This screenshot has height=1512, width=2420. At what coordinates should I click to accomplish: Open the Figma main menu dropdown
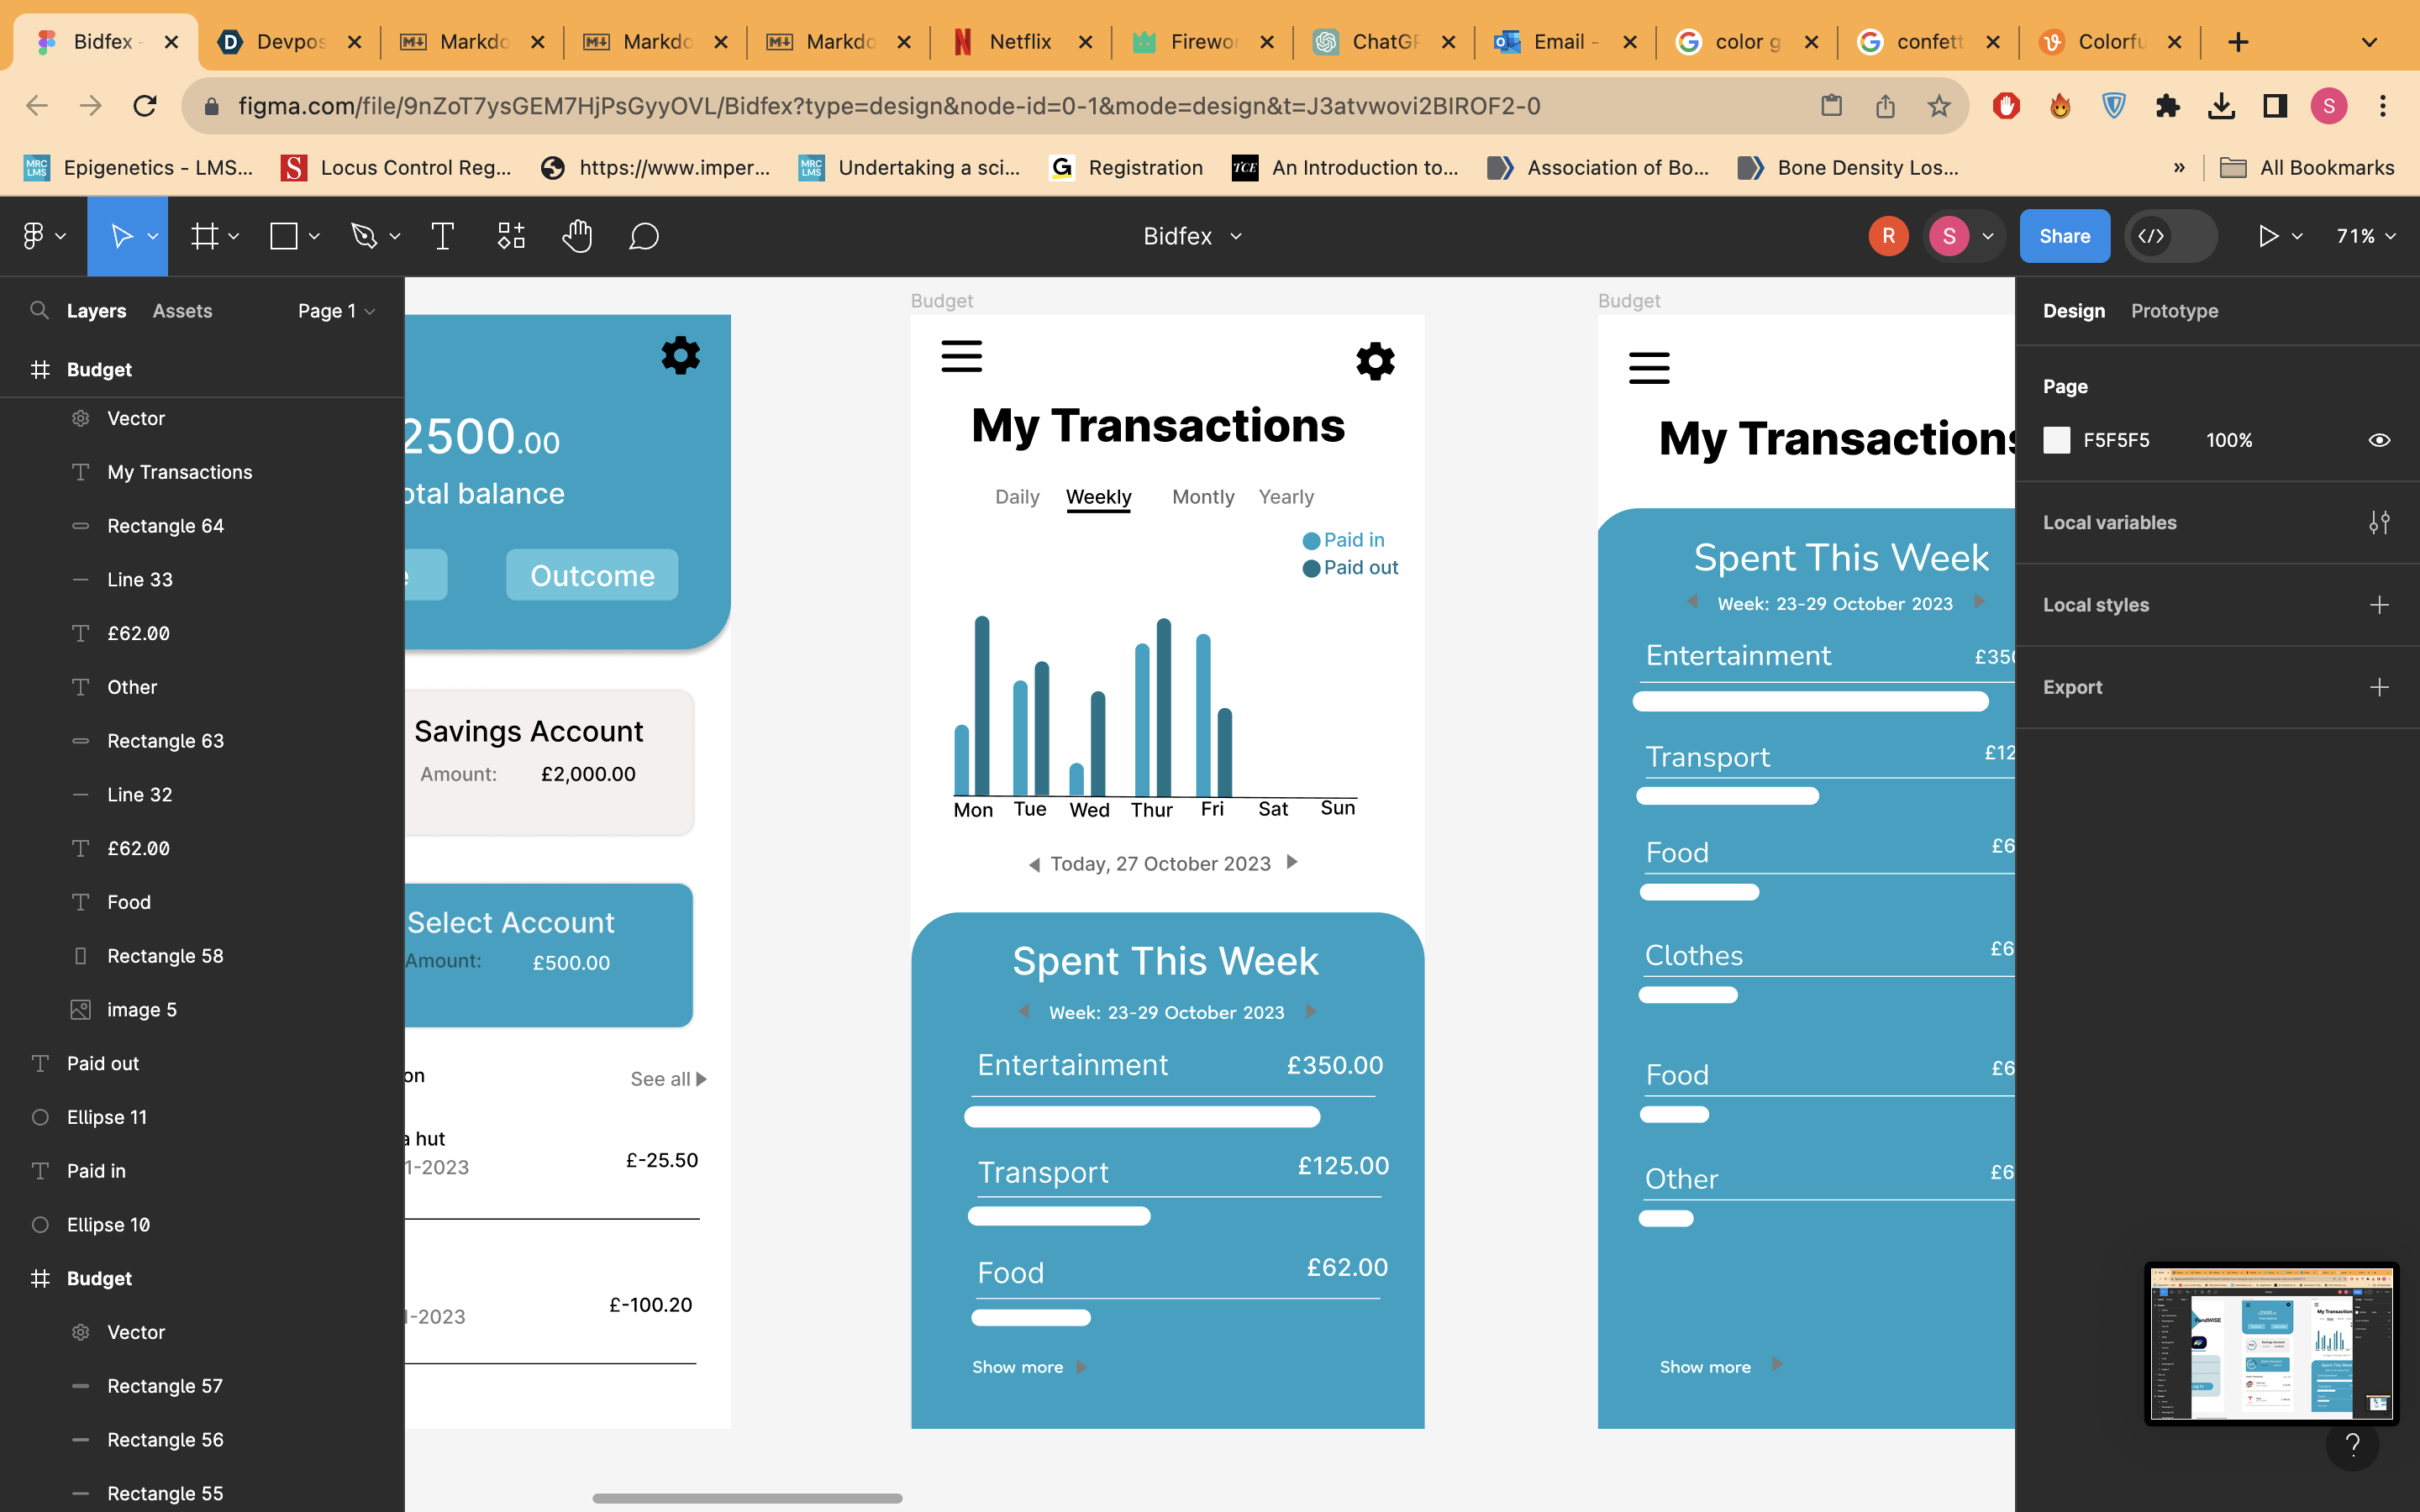[x=43, y=237]
